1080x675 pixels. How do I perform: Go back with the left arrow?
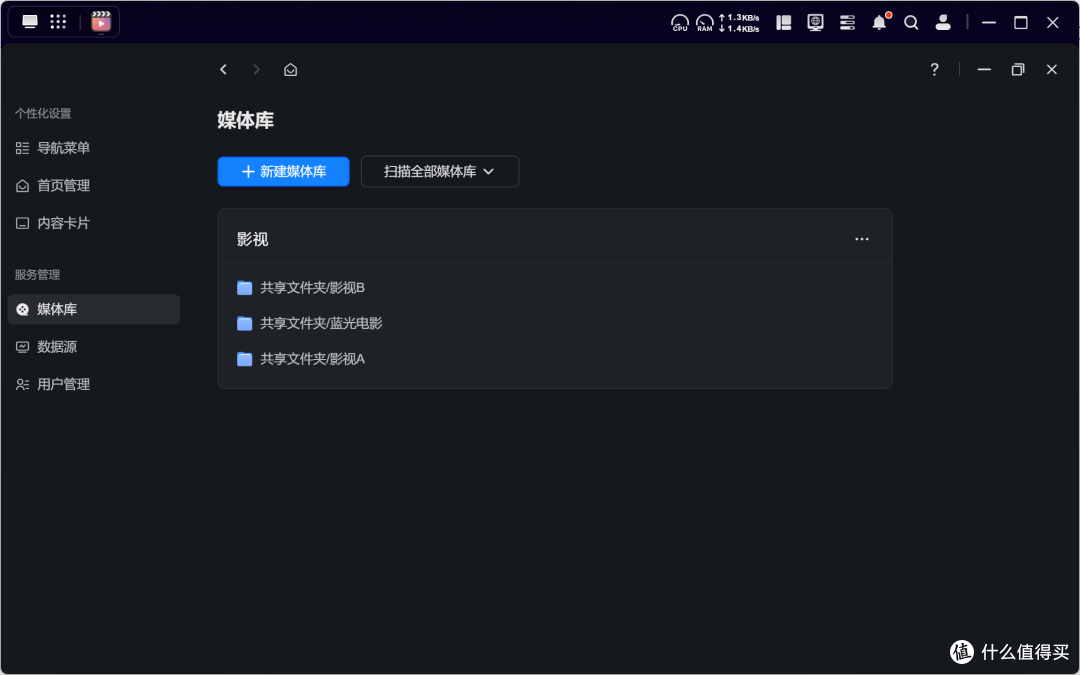pyautogui.click(x=223, y=70)
